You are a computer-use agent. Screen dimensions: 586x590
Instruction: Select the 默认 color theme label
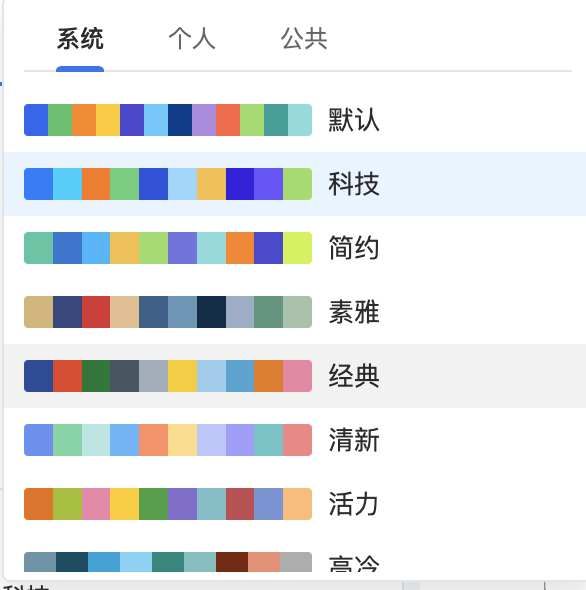point(354,120)
